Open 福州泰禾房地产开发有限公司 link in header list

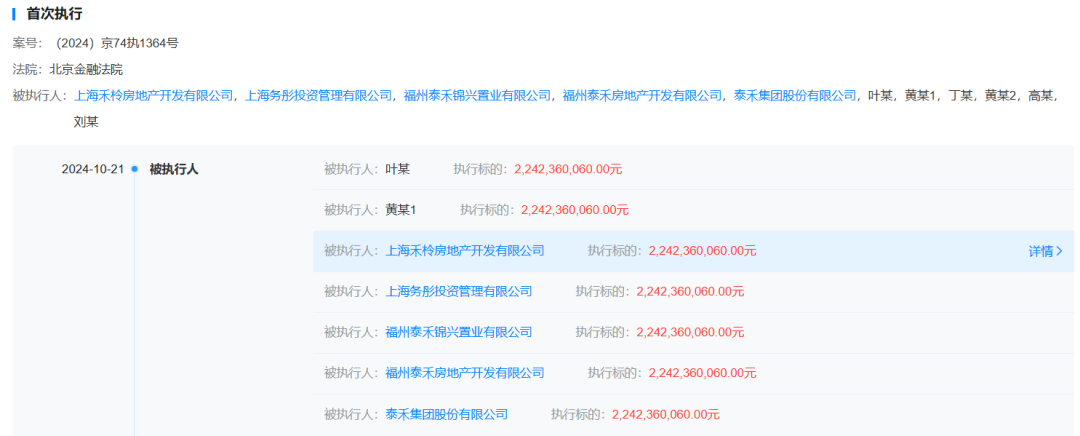[643, 96]
